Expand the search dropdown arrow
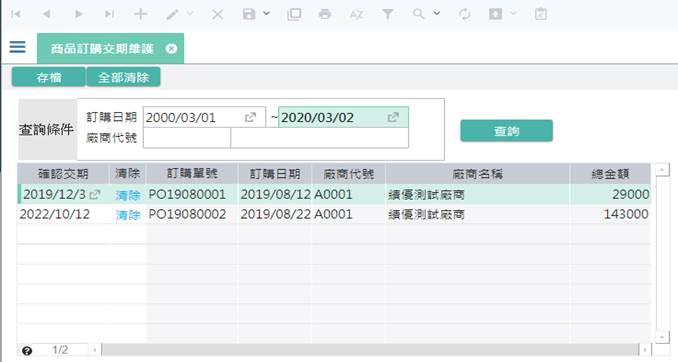 point(437,13)
